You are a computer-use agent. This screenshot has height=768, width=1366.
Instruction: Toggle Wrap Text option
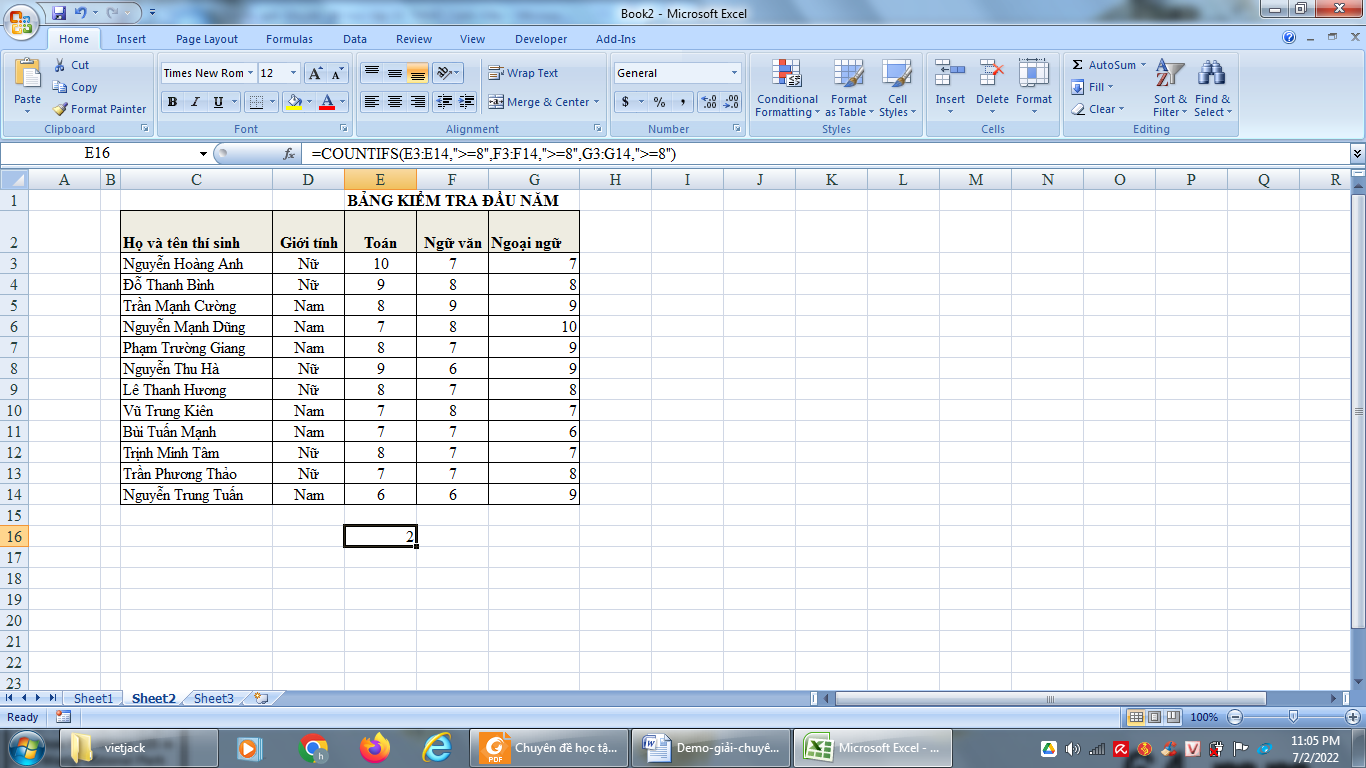523,73
